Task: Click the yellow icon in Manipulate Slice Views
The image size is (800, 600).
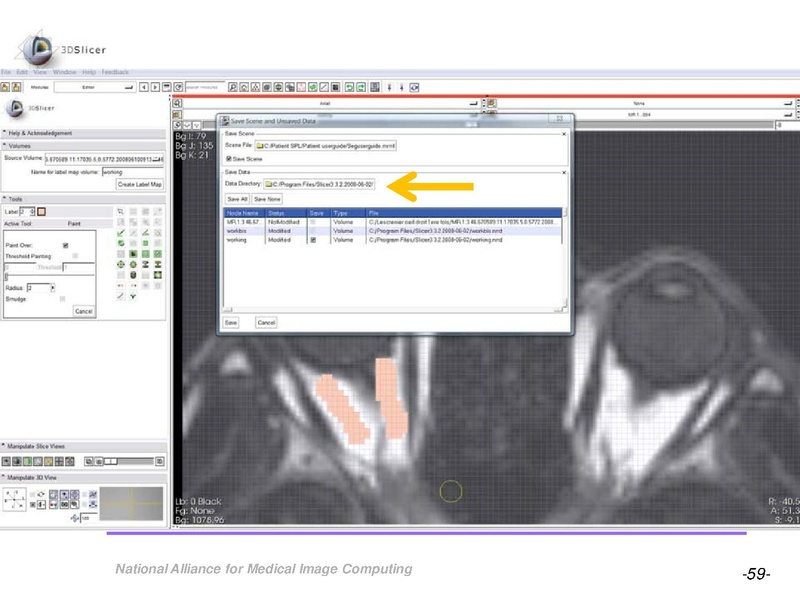Action: click(48, 461)
